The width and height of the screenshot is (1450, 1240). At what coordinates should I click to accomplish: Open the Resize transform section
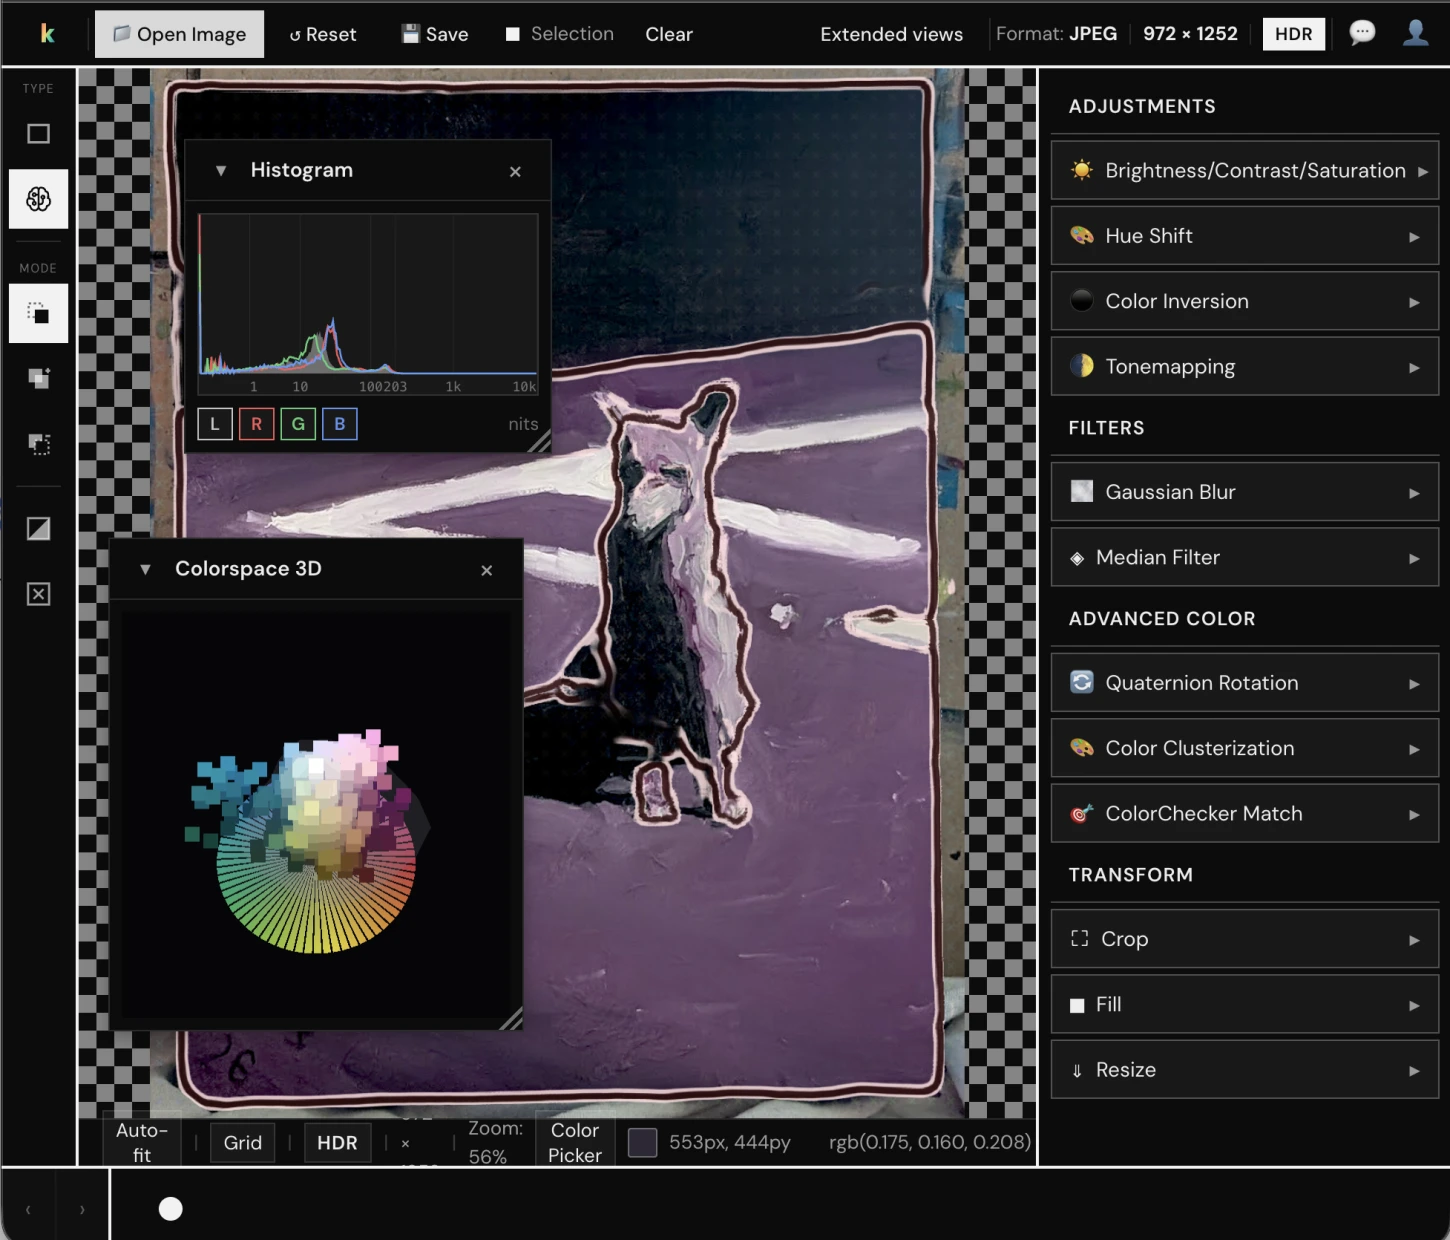pyautogui.click(x=1244, y=1070)
